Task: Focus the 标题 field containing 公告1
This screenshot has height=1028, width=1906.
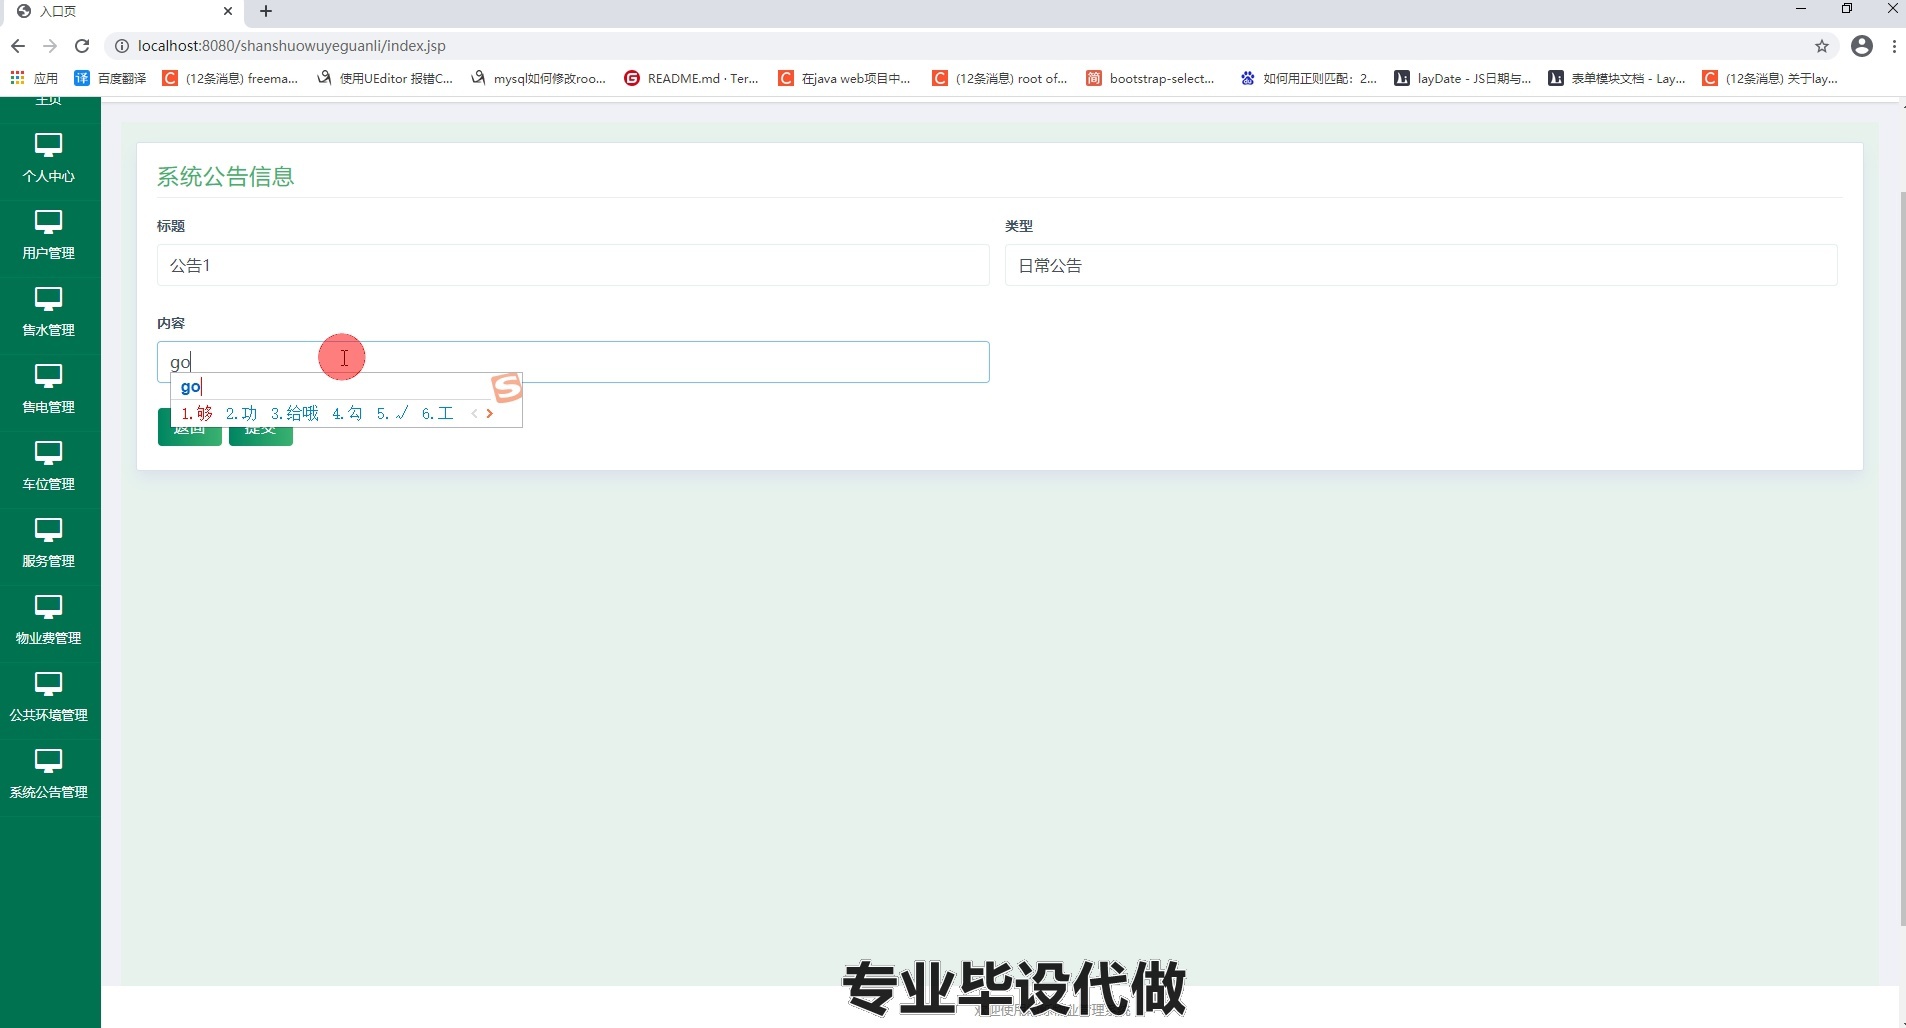Action: click(573, 265)
